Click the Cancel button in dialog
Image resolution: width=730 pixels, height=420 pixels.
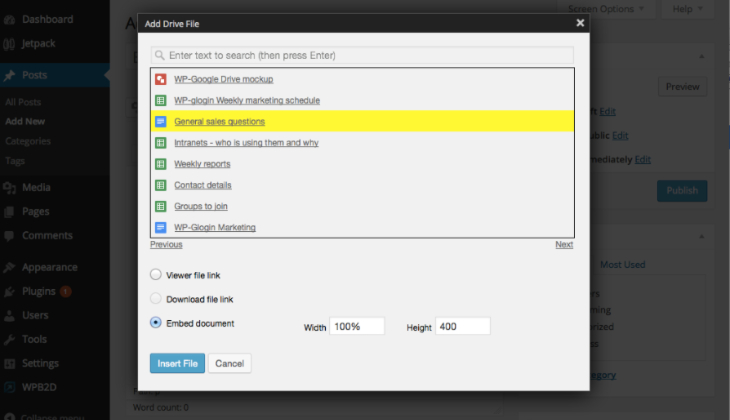(x=230, y=364)
